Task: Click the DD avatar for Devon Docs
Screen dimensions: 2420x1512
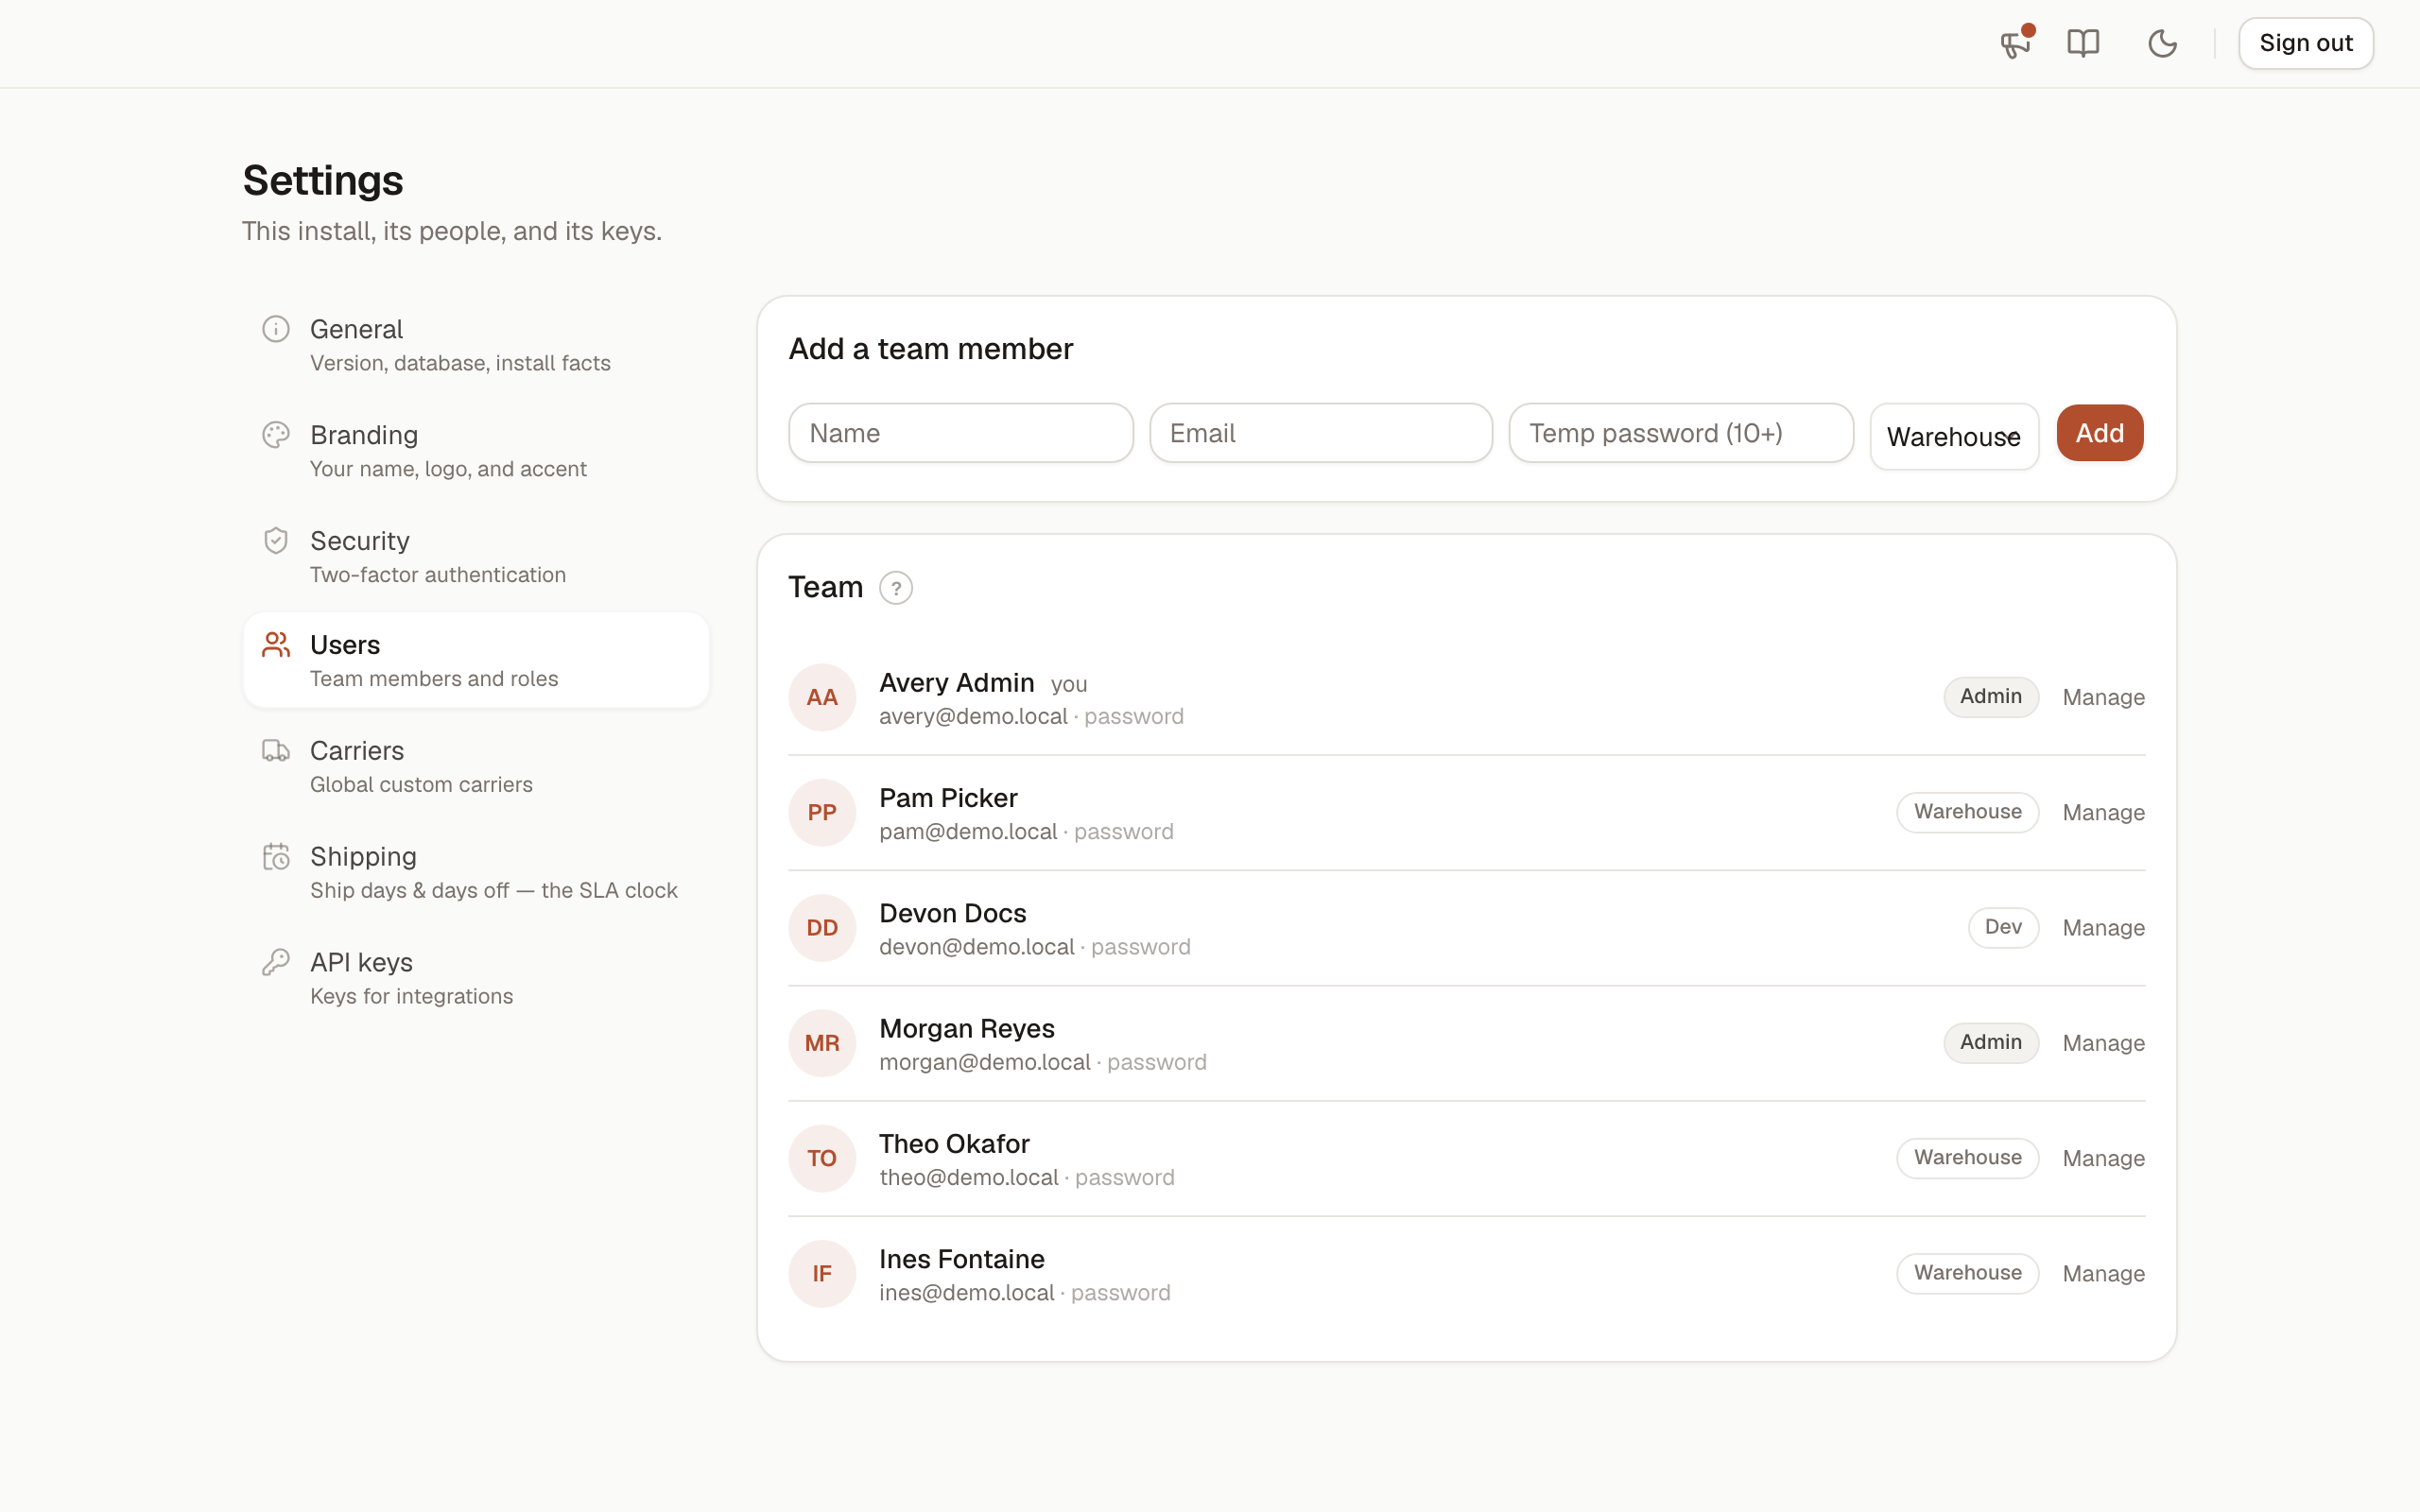Action: tap(822, 928)
